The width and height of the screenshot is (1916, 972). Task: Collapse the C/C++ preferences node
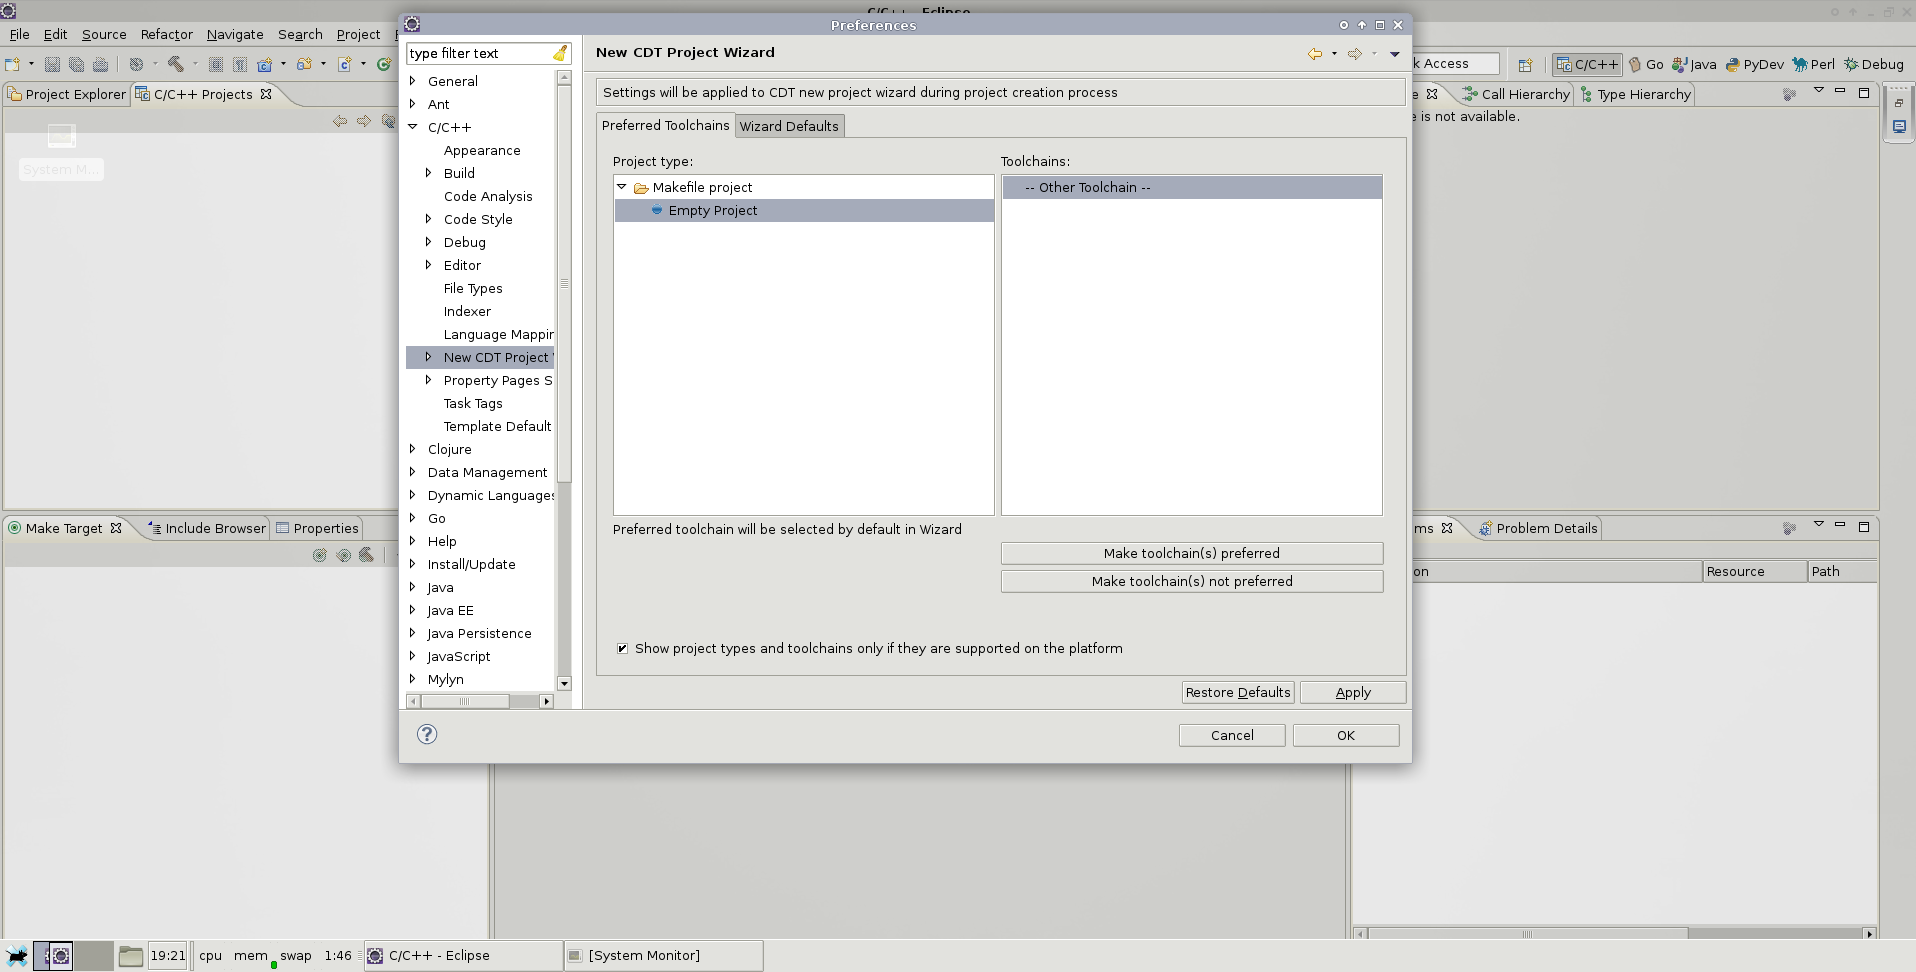pos(412,127)
